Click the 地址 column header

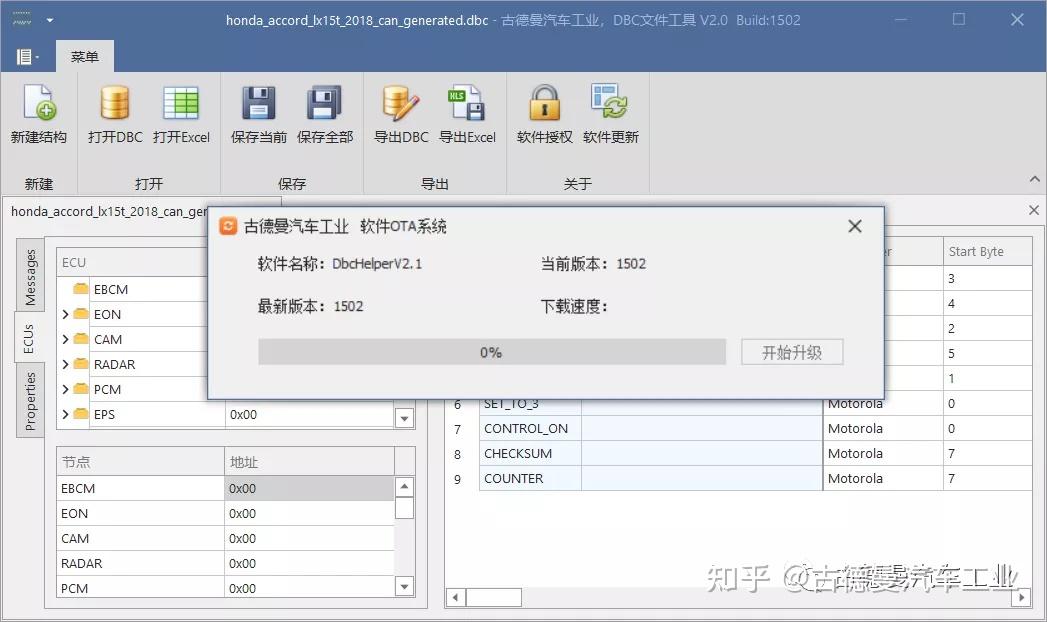pyautogui.click(x=309, y=462)
